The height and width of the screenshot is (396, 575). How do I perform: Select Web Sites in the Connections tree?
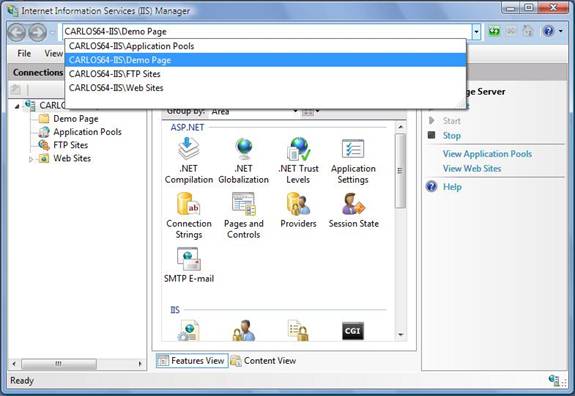(x=72, y=158)
